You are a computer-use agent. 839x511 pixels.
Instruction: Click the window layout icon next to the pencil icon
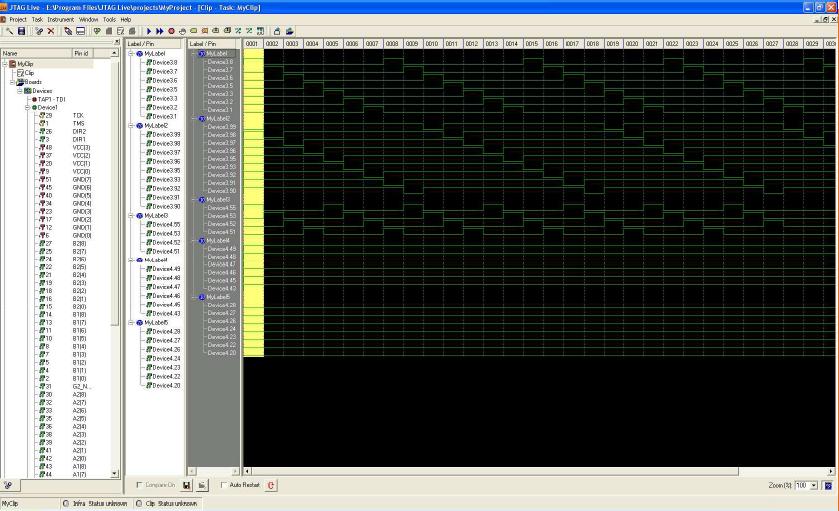tap(80, 32)
